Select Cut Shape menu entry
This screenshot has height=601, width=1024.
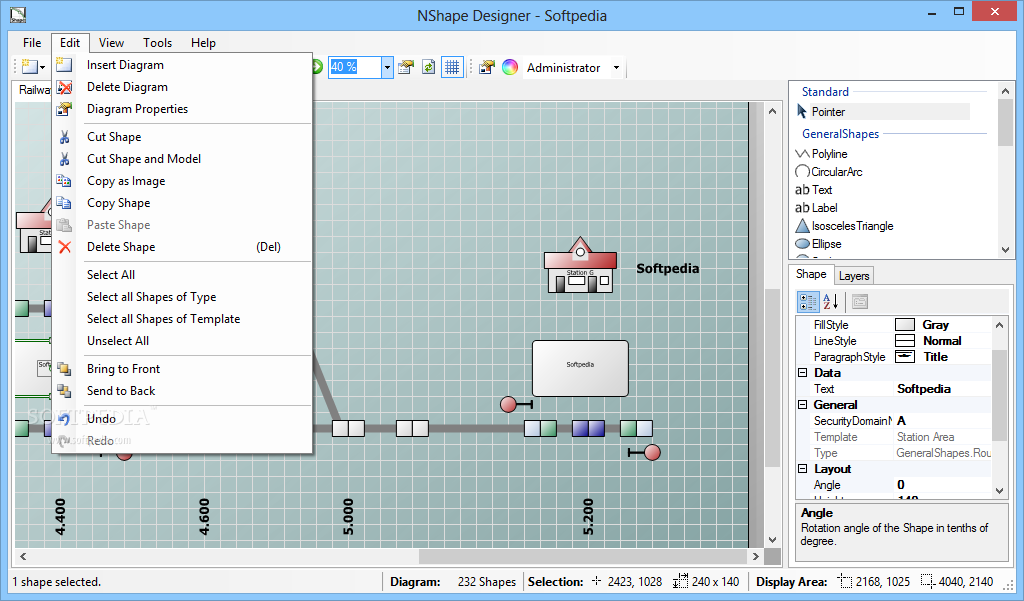tap(114, 137)
